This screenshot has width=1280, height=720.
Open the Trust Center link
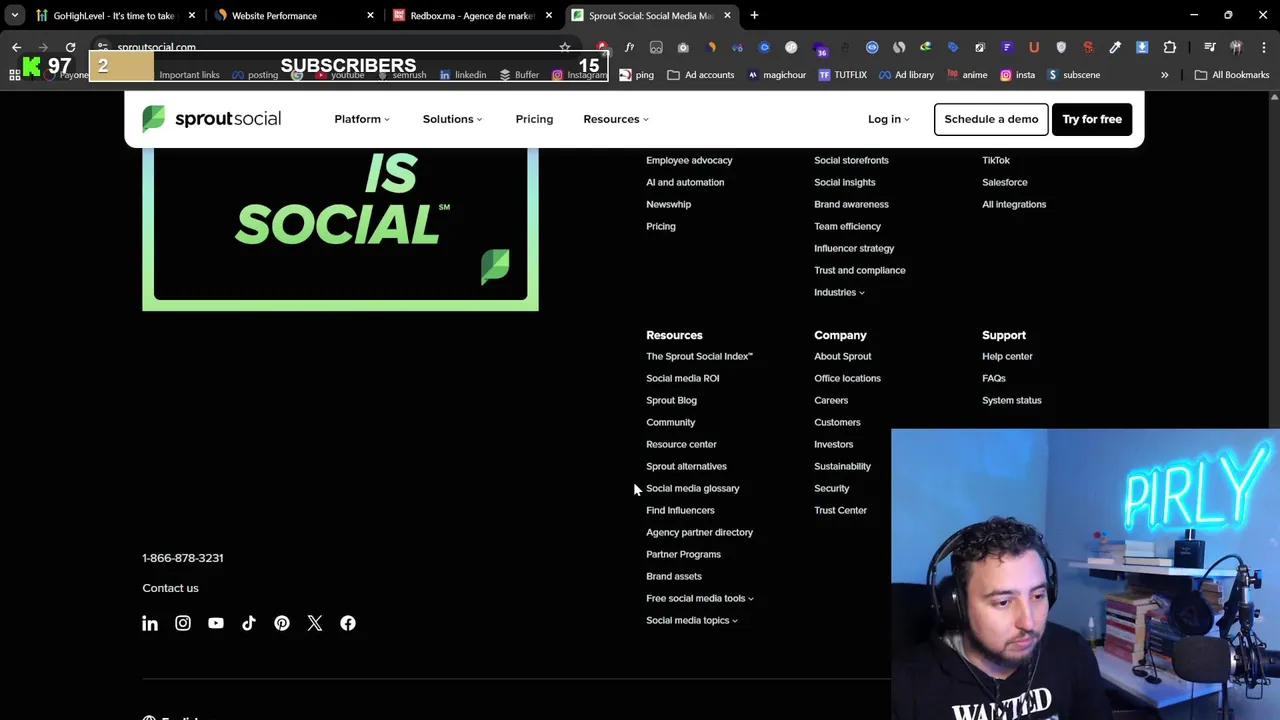pyautogui.click(x=840, y=510)
